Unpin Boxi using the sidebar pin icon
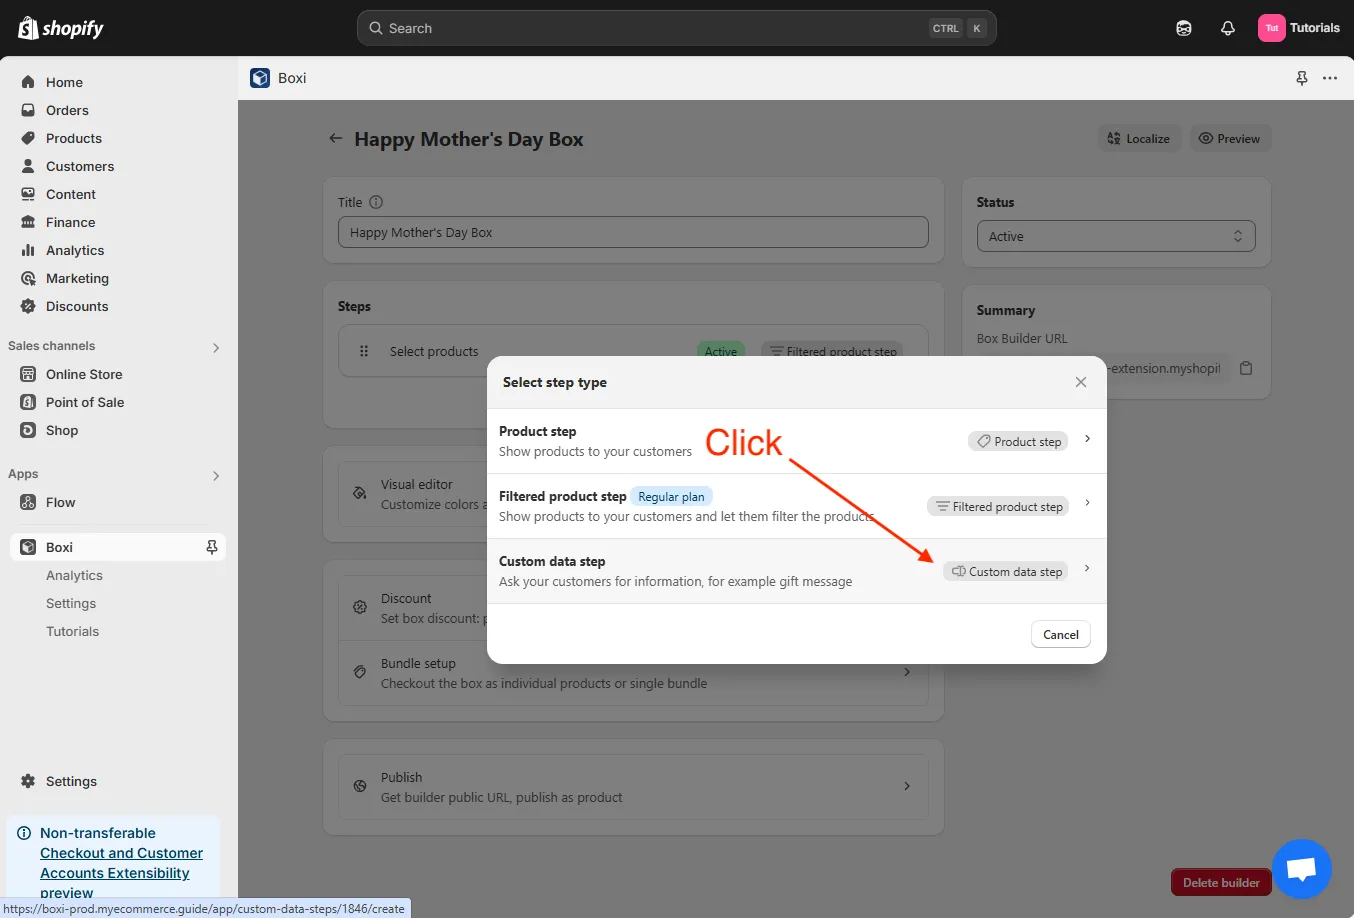1354x918 pixels. pos(211,547)
